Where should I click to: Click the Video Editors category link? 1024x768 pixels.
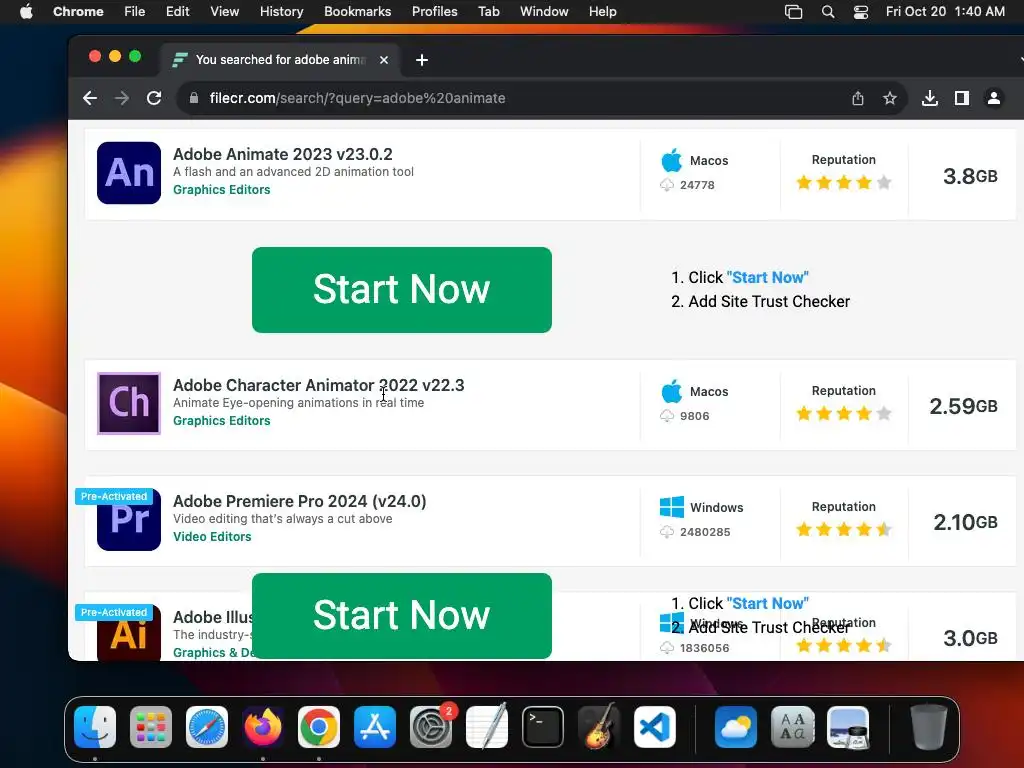coord(212,536)
